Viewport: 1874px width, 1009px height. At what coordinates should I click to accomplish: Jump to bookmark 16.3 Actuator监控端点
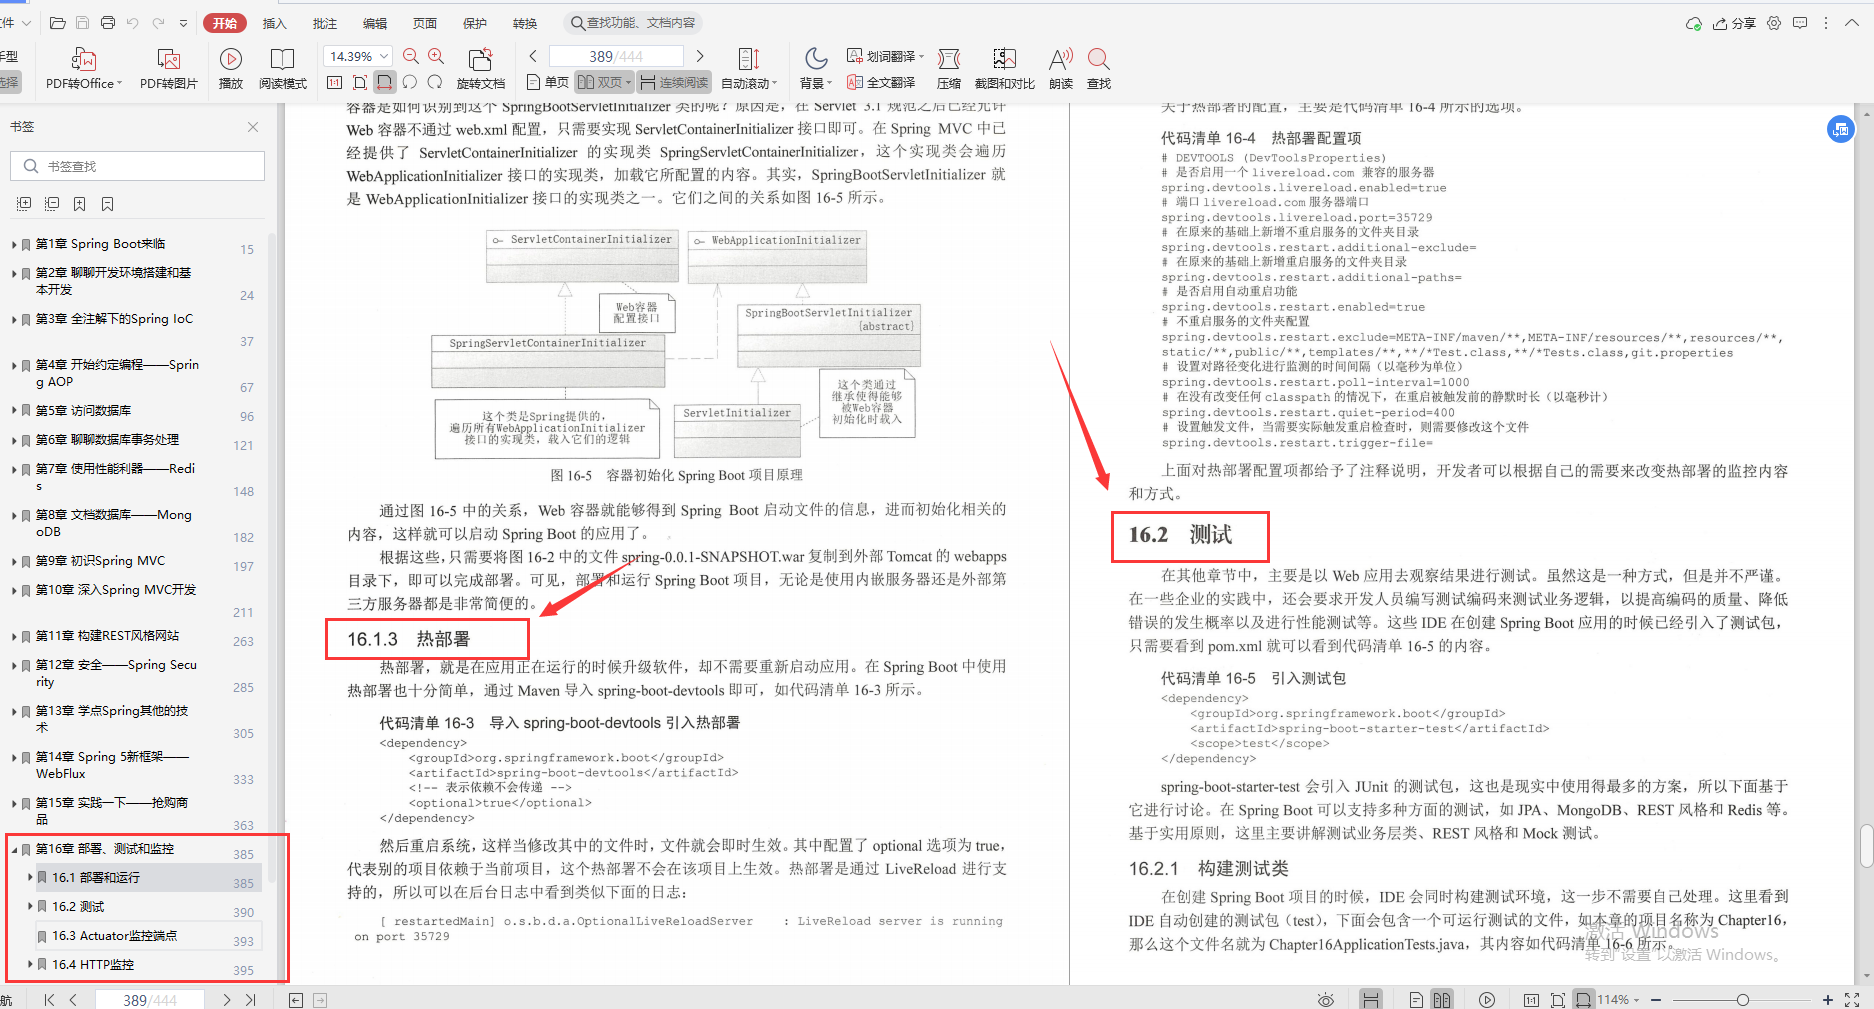[x=114, y=936]
